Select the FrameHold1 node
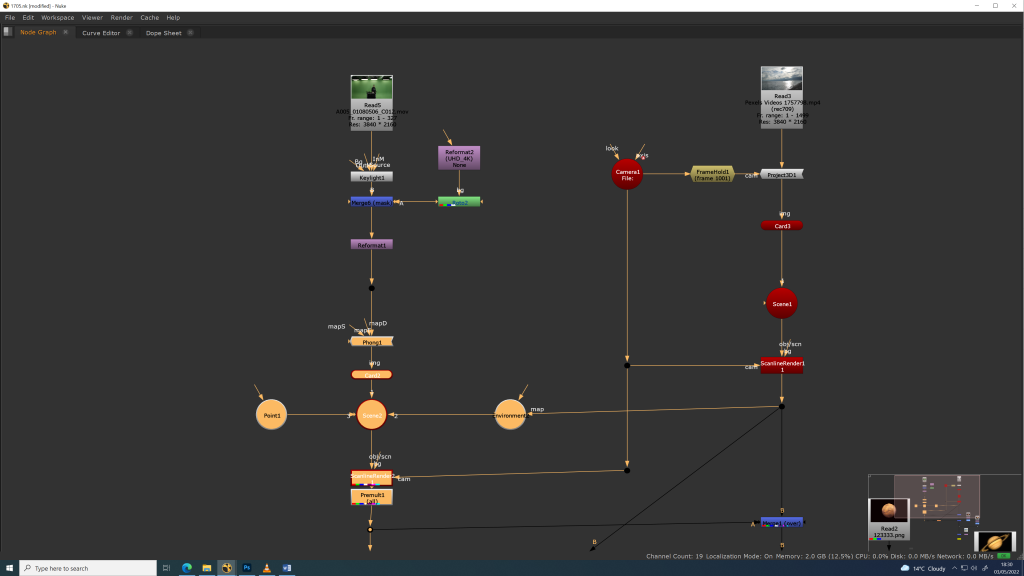 coord(712,174)
